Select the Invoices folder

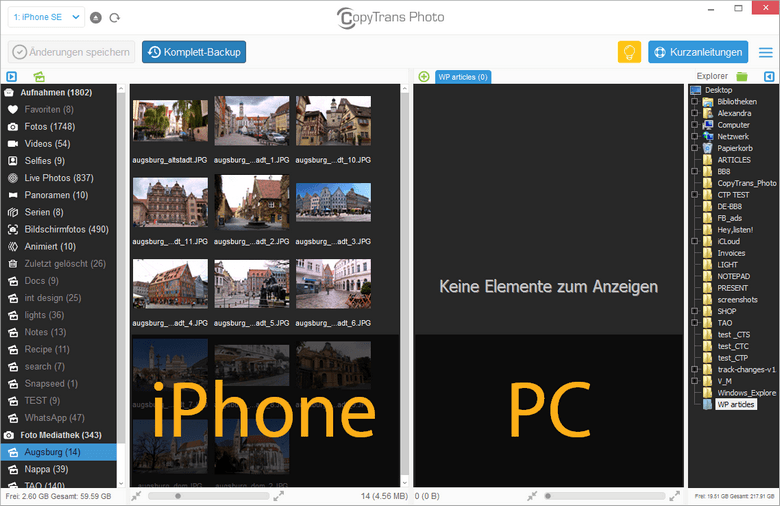(x=731, y=253)
